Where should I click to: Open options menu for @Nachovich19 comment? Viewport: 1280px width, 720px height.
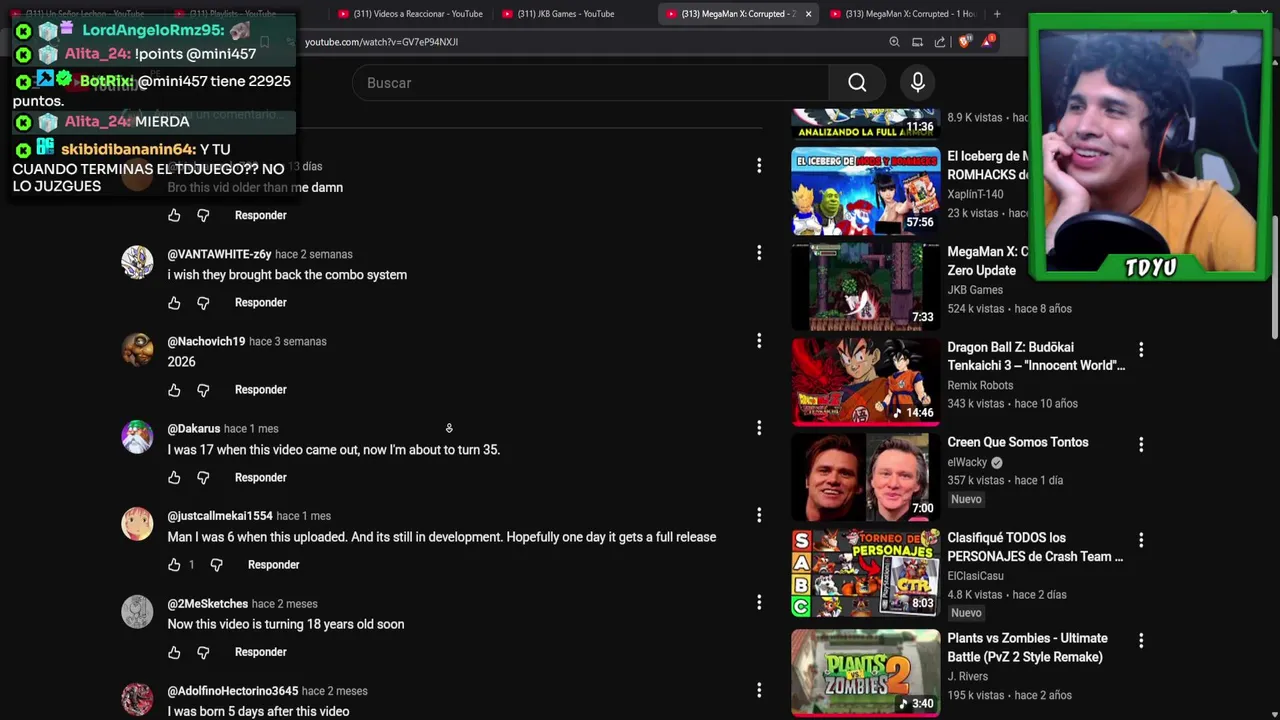pyautogui.click(x=759, y=340)
